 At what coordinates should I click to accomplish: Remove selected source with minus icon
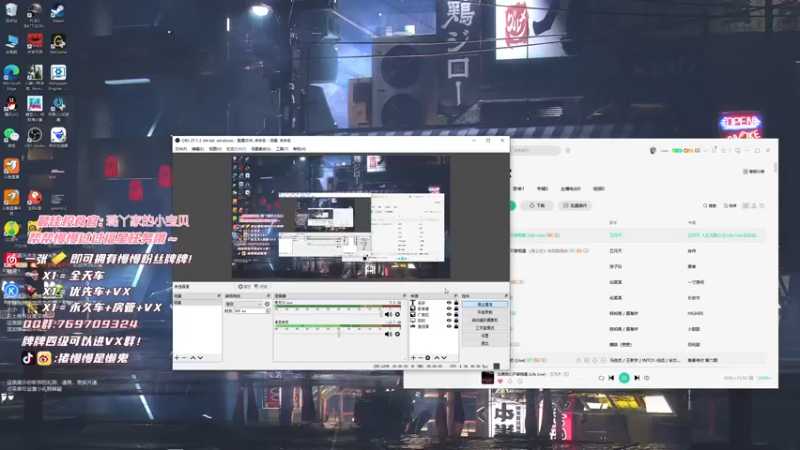(x=420, y=358)
